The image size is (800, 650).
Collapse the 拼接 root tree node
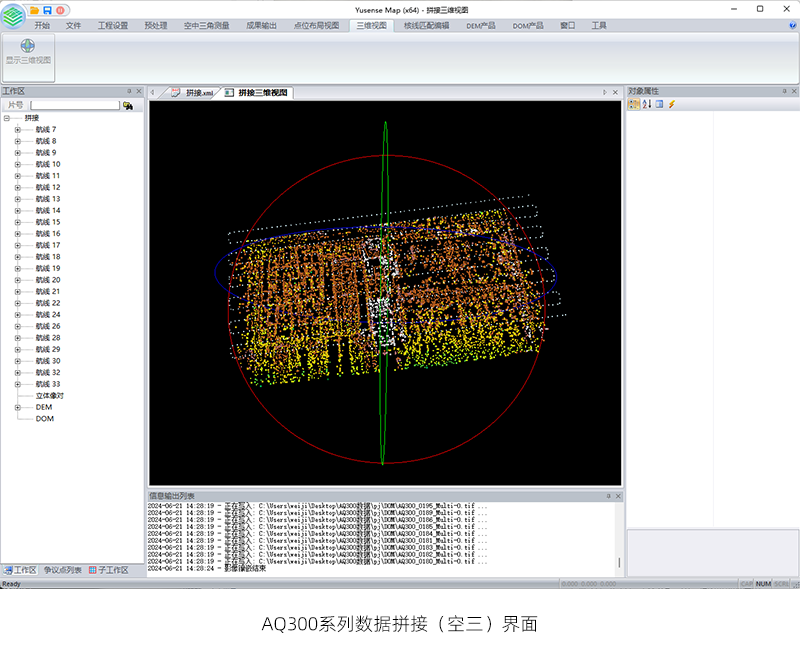point(7,118)
